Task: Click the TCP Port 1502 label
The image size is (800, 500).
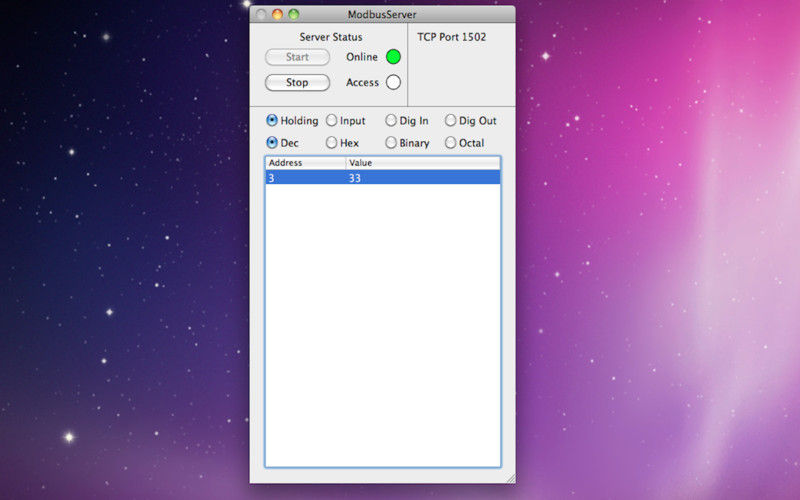Action: tap(452, 37)
